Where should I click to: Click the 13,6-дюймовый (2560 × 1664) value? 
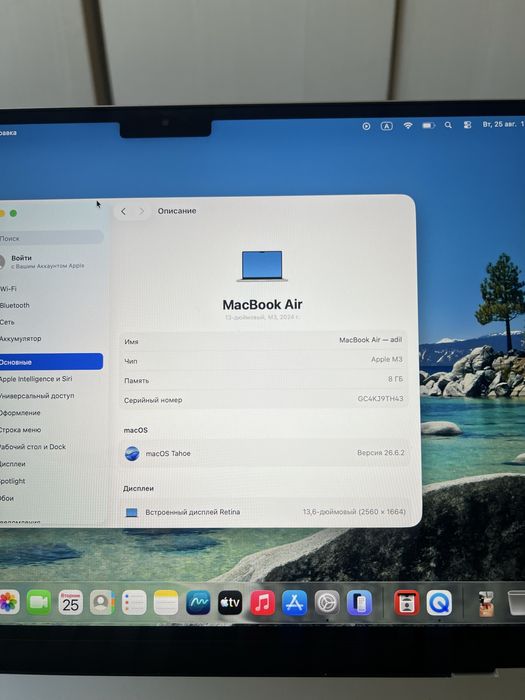tap(354, 512)
